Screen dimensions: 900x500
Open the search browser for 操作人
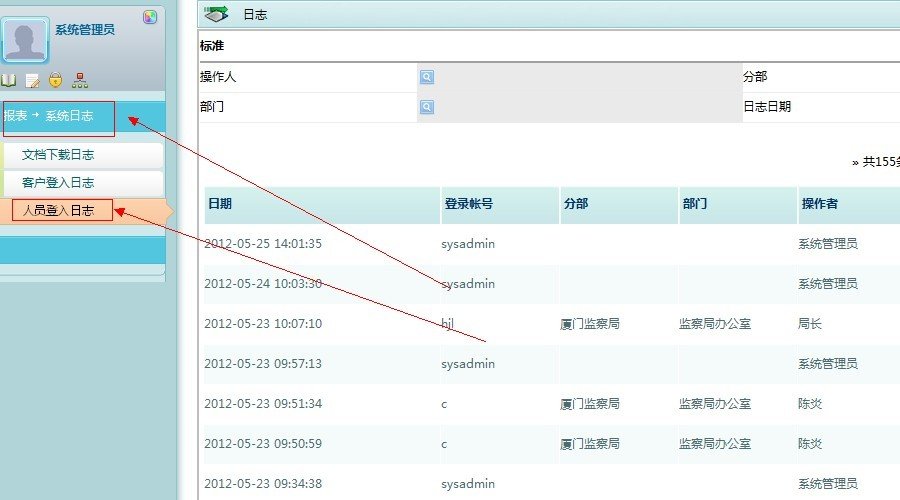(x=426, y=77)
